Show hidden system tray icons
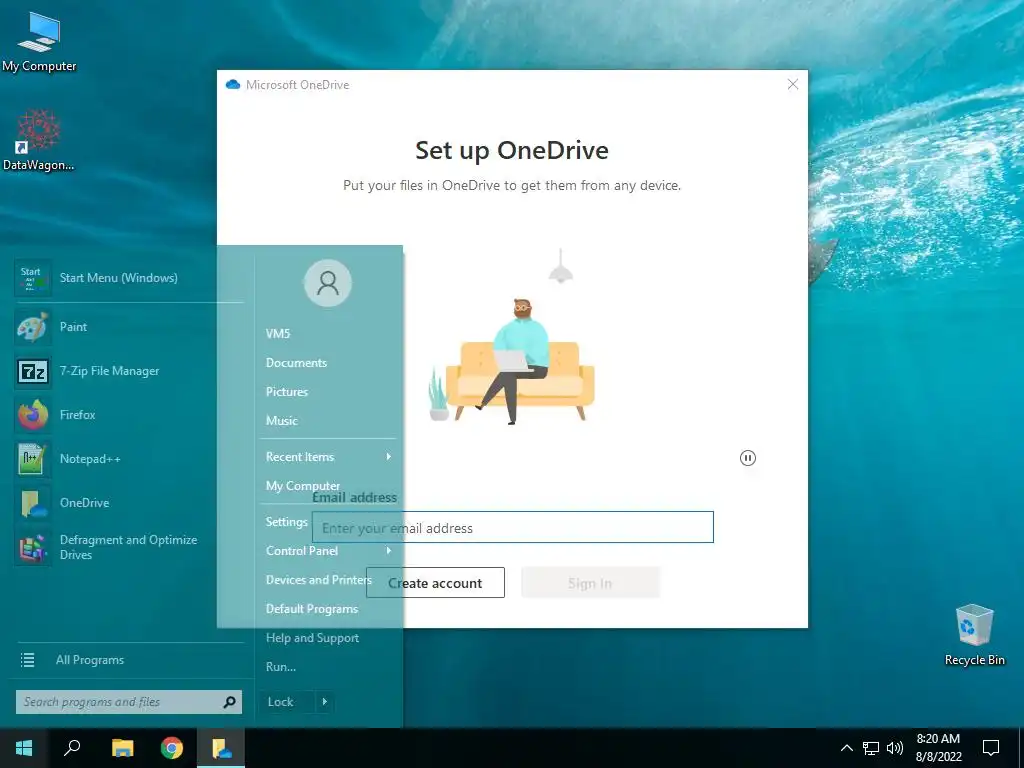 tap(846, 748)
